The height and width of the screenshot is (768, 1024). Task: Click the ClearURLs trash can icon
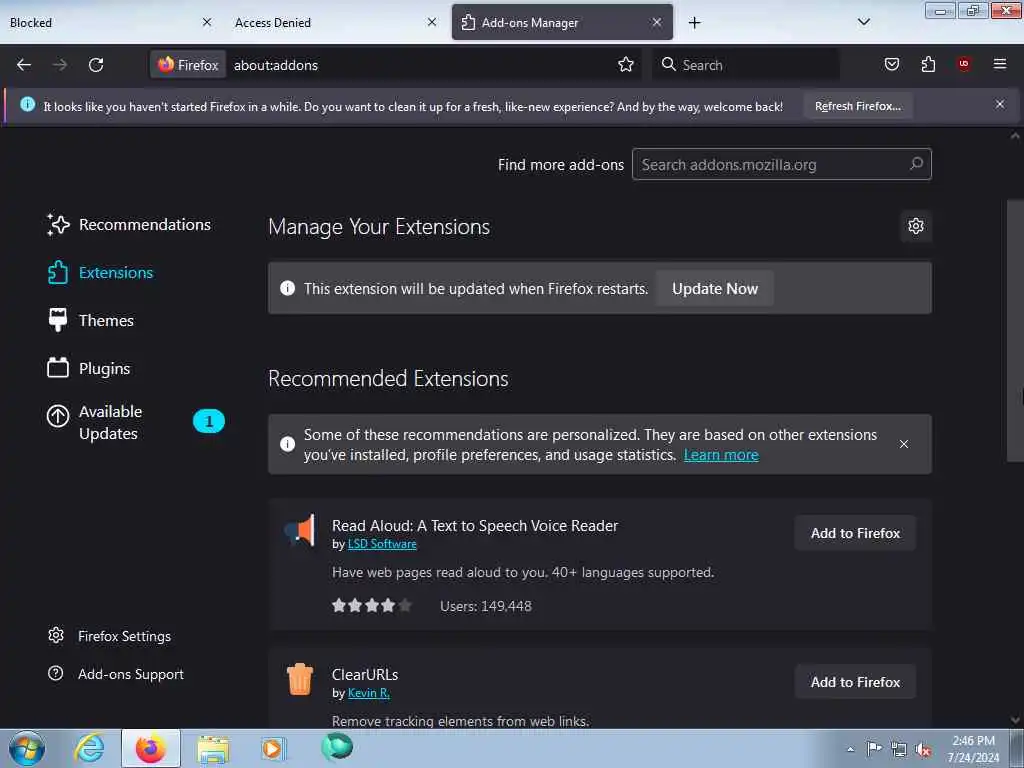(x=300, y=679)
